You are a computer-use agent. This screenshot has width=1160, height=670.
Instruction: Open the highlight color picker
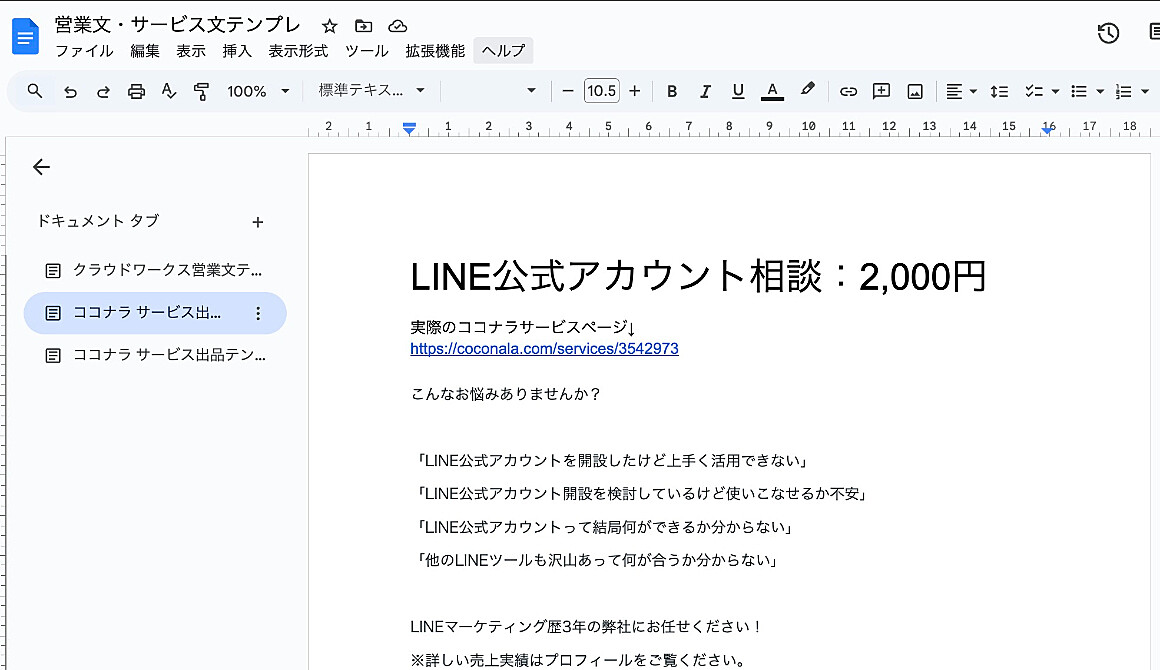click(807, 90)
